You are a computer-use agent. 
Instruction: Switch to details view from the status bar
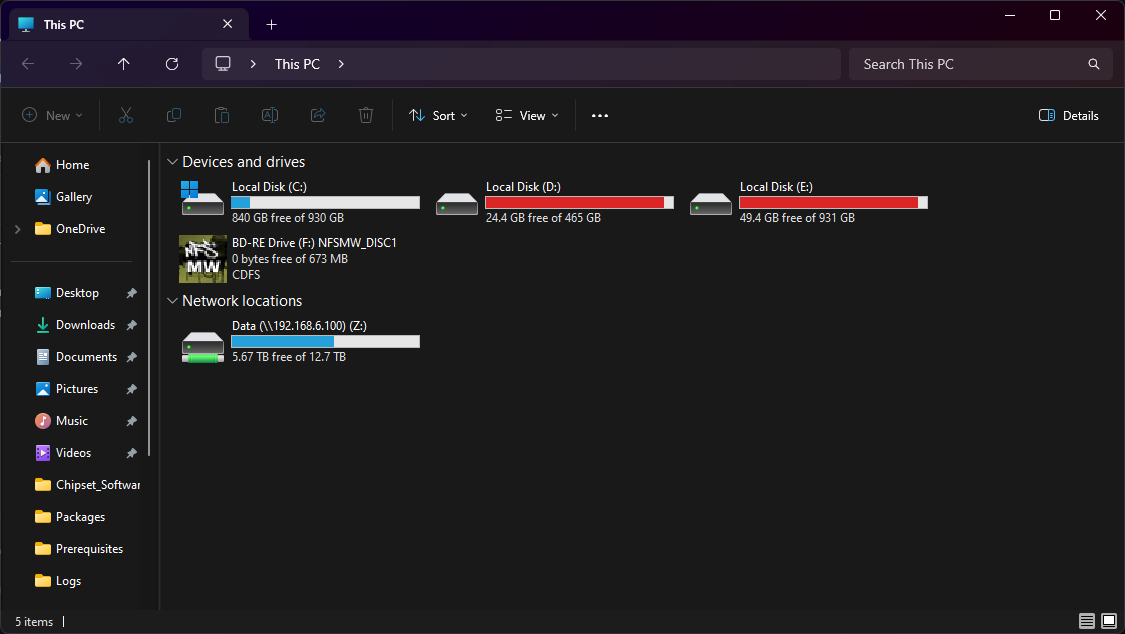point(1086,621)
